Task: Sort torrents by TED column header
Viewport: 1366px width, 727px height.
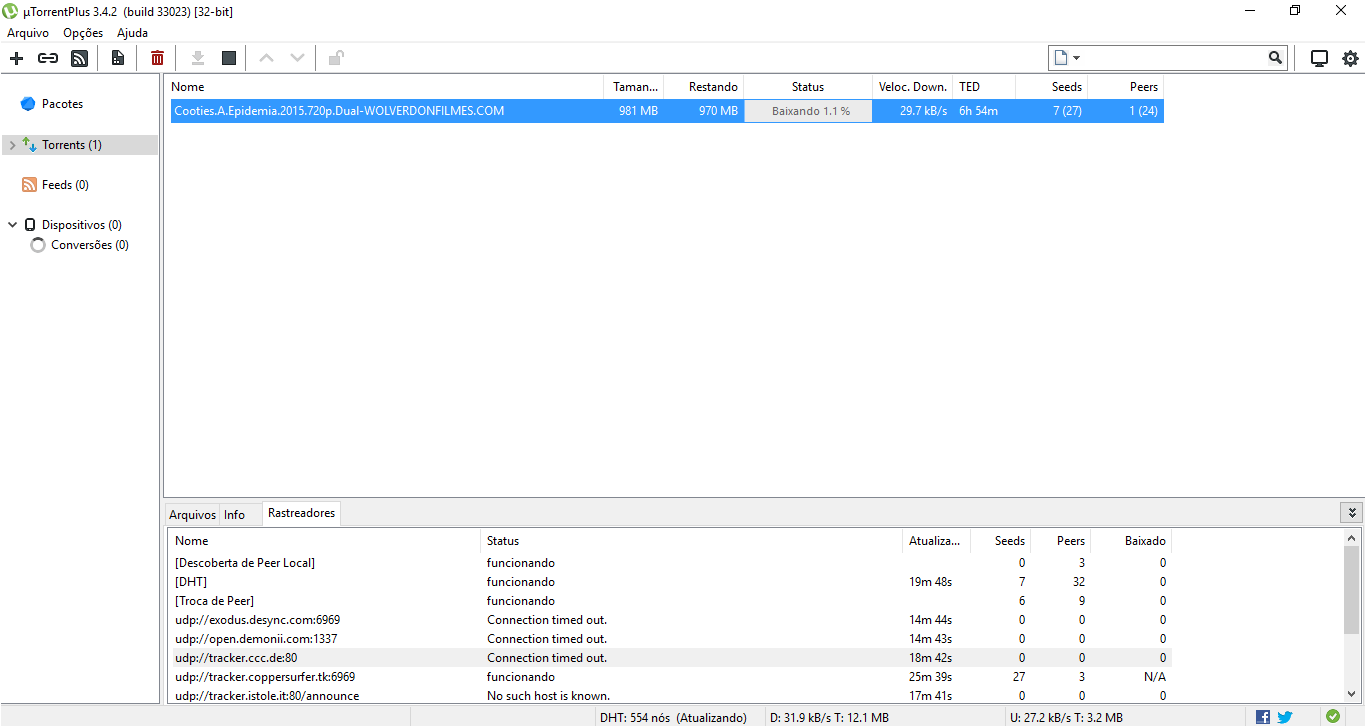Action: [984, 87]
